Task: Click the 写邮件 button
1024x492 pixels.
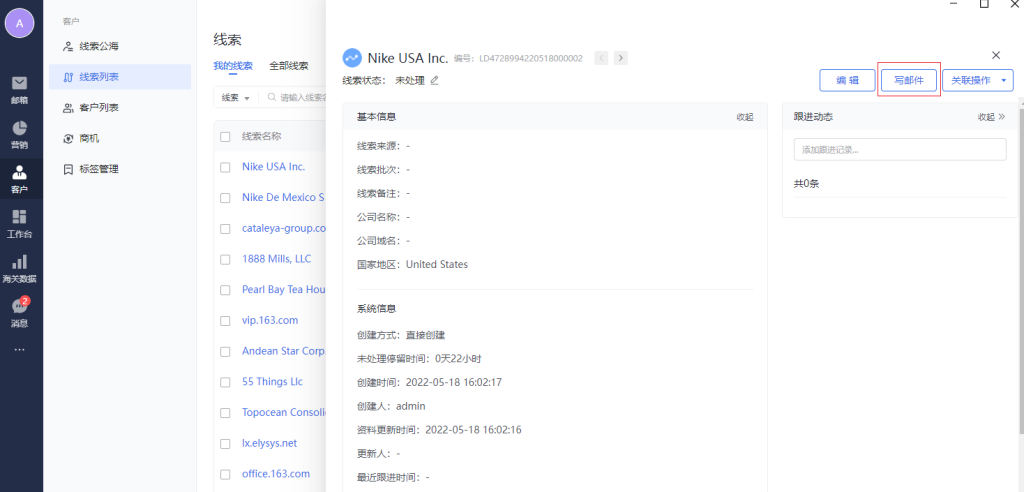Action: click(909, 81)
